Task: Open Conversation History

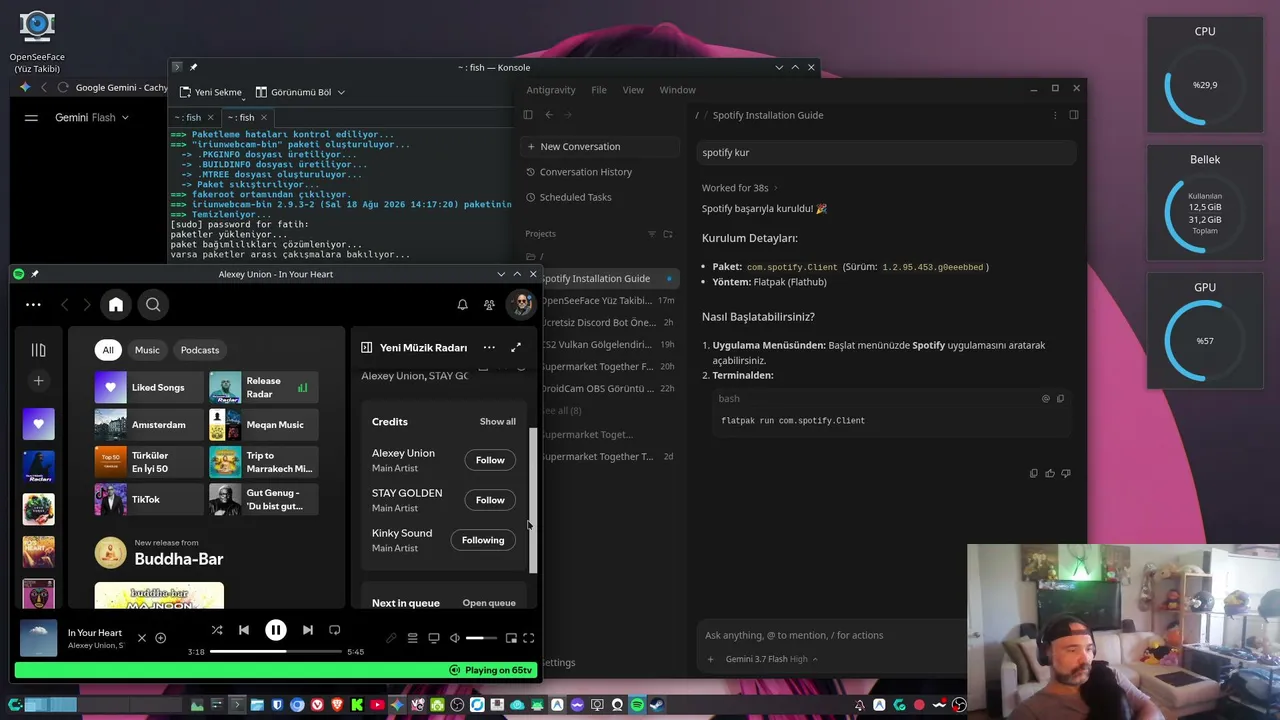Action: [586, 172]
